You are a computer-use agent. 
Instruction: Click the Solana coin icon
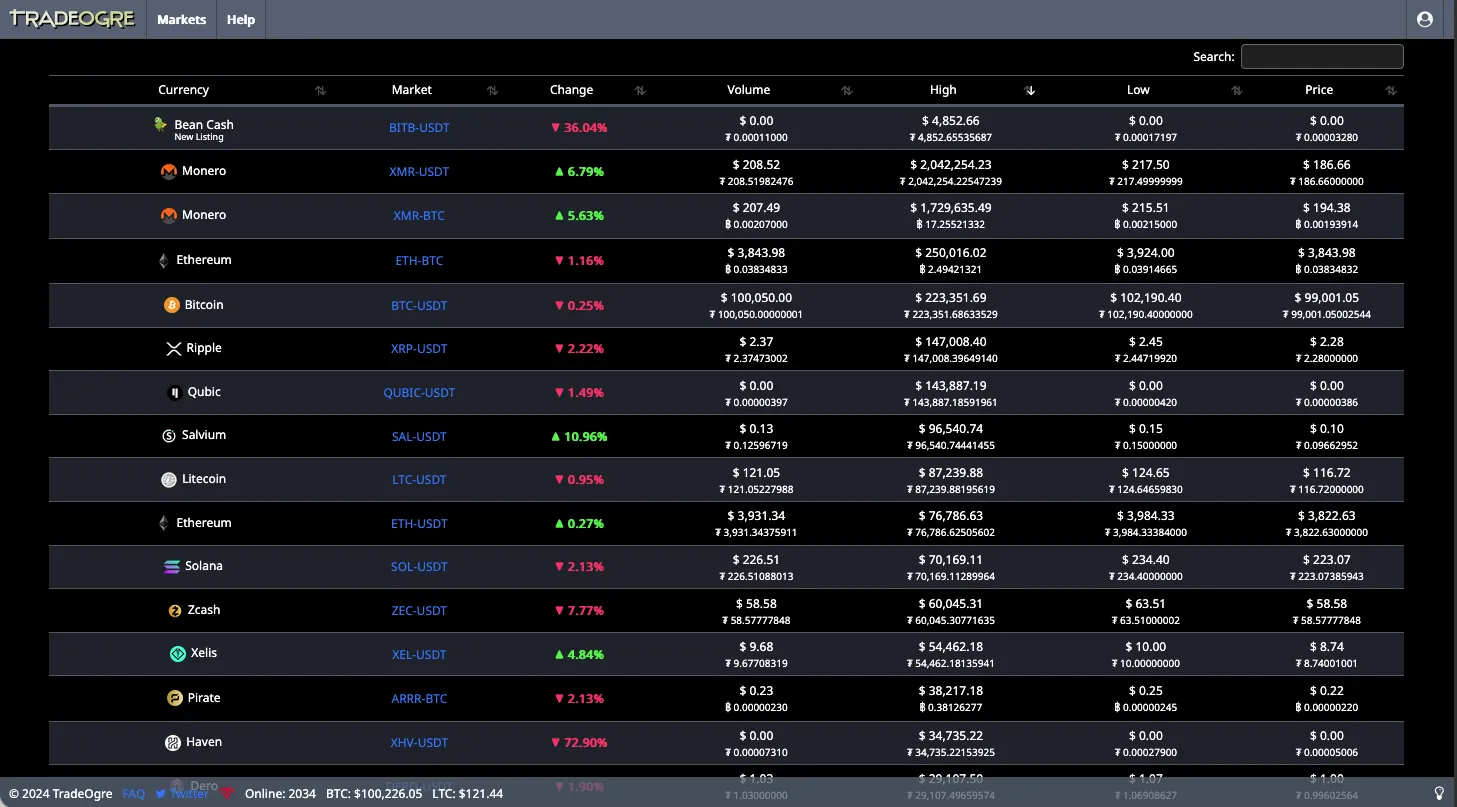click(172, 567)
